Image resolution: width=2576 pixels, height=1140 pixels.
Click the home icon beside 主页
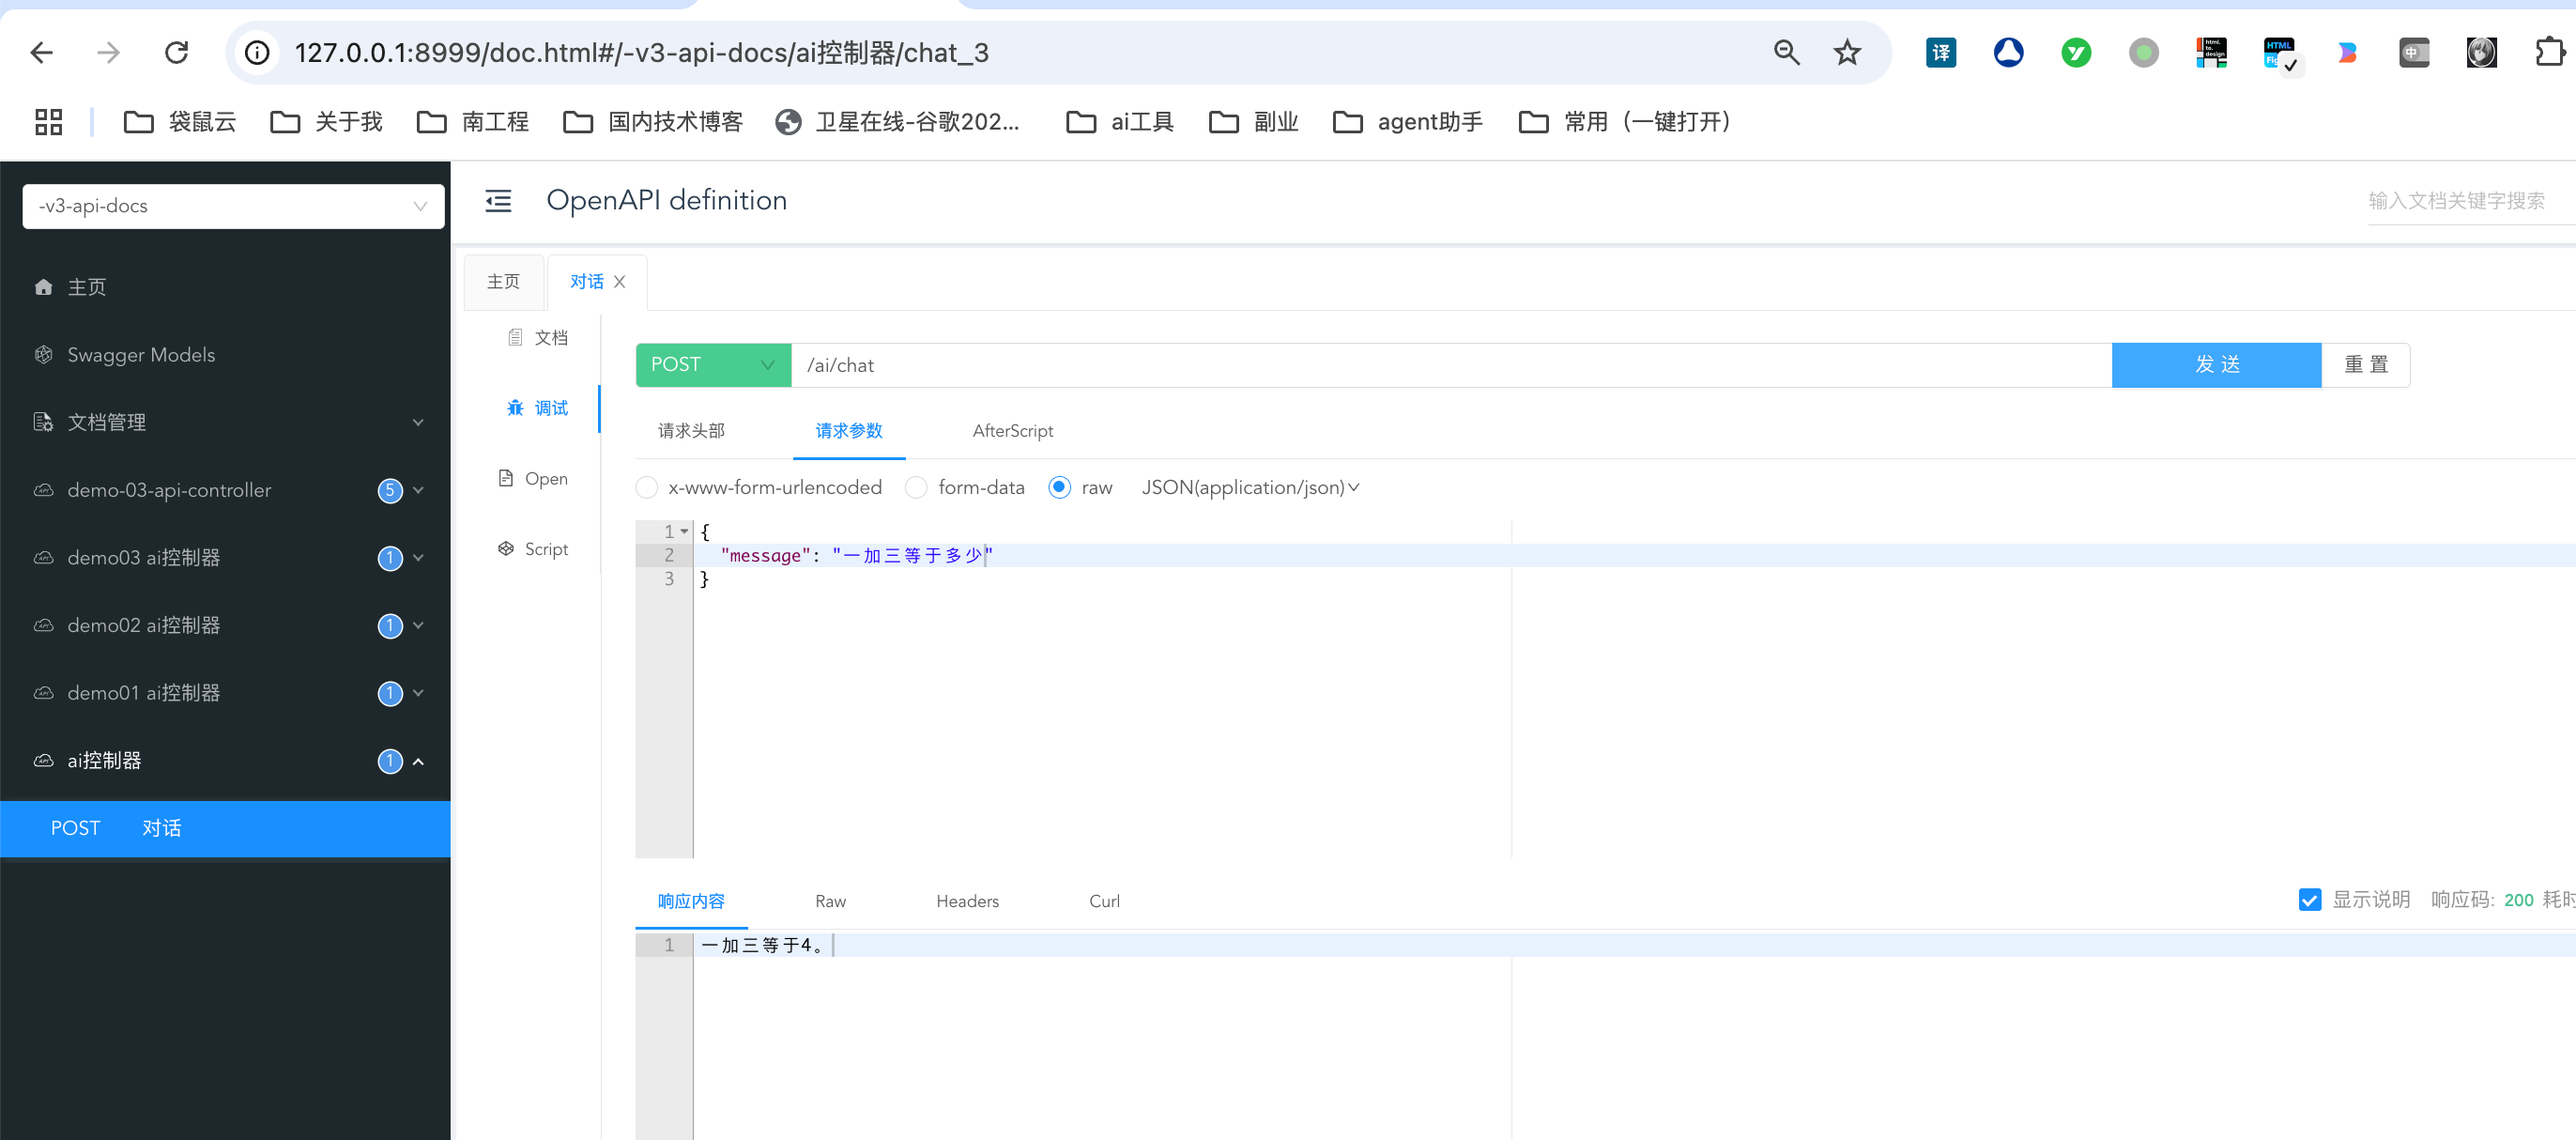point(43,288)
